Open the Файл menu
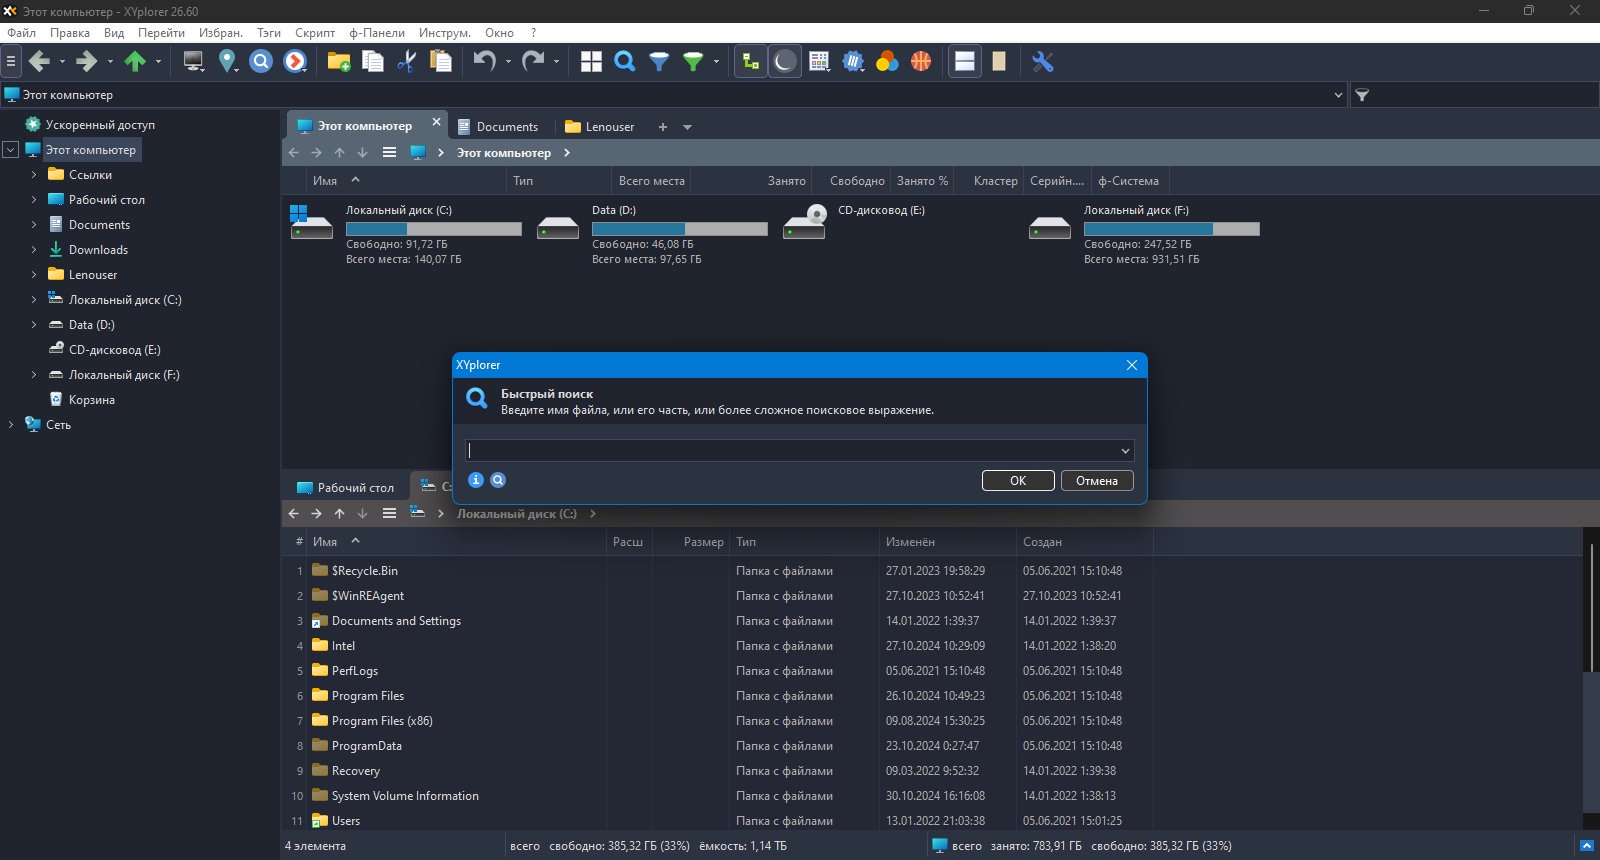 pyautogui.click(x=21, y=33)
